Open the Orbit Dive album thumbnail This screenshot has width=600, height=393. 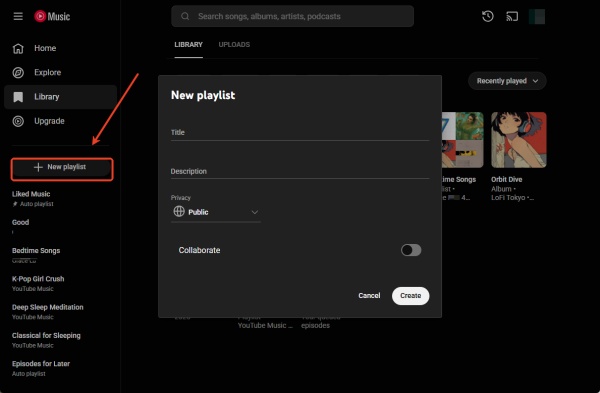pos(519,140)
